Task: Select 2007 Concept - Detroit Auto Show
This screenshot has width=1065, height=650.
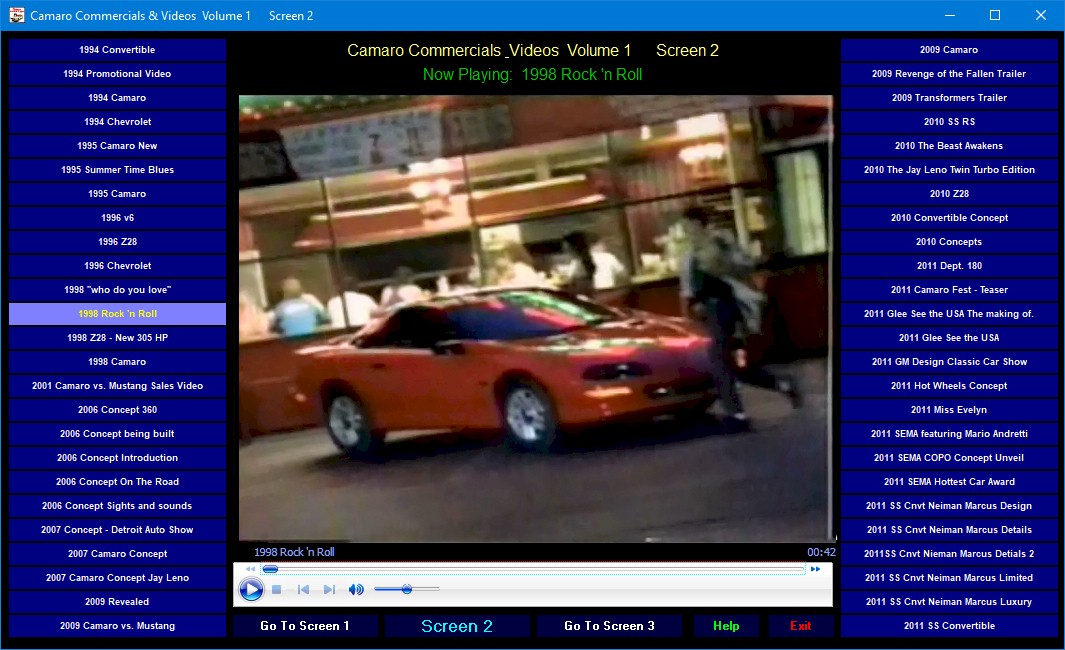Action: coord(118,529)
